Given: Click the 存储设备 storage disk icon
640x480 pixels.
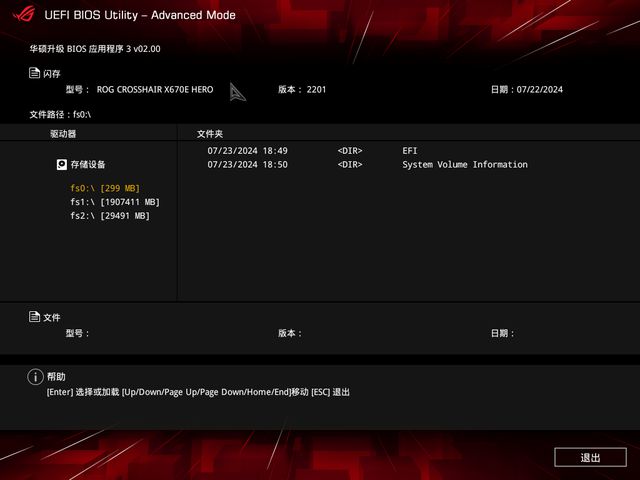Looking at the screenshot, I should click(62, 164).
